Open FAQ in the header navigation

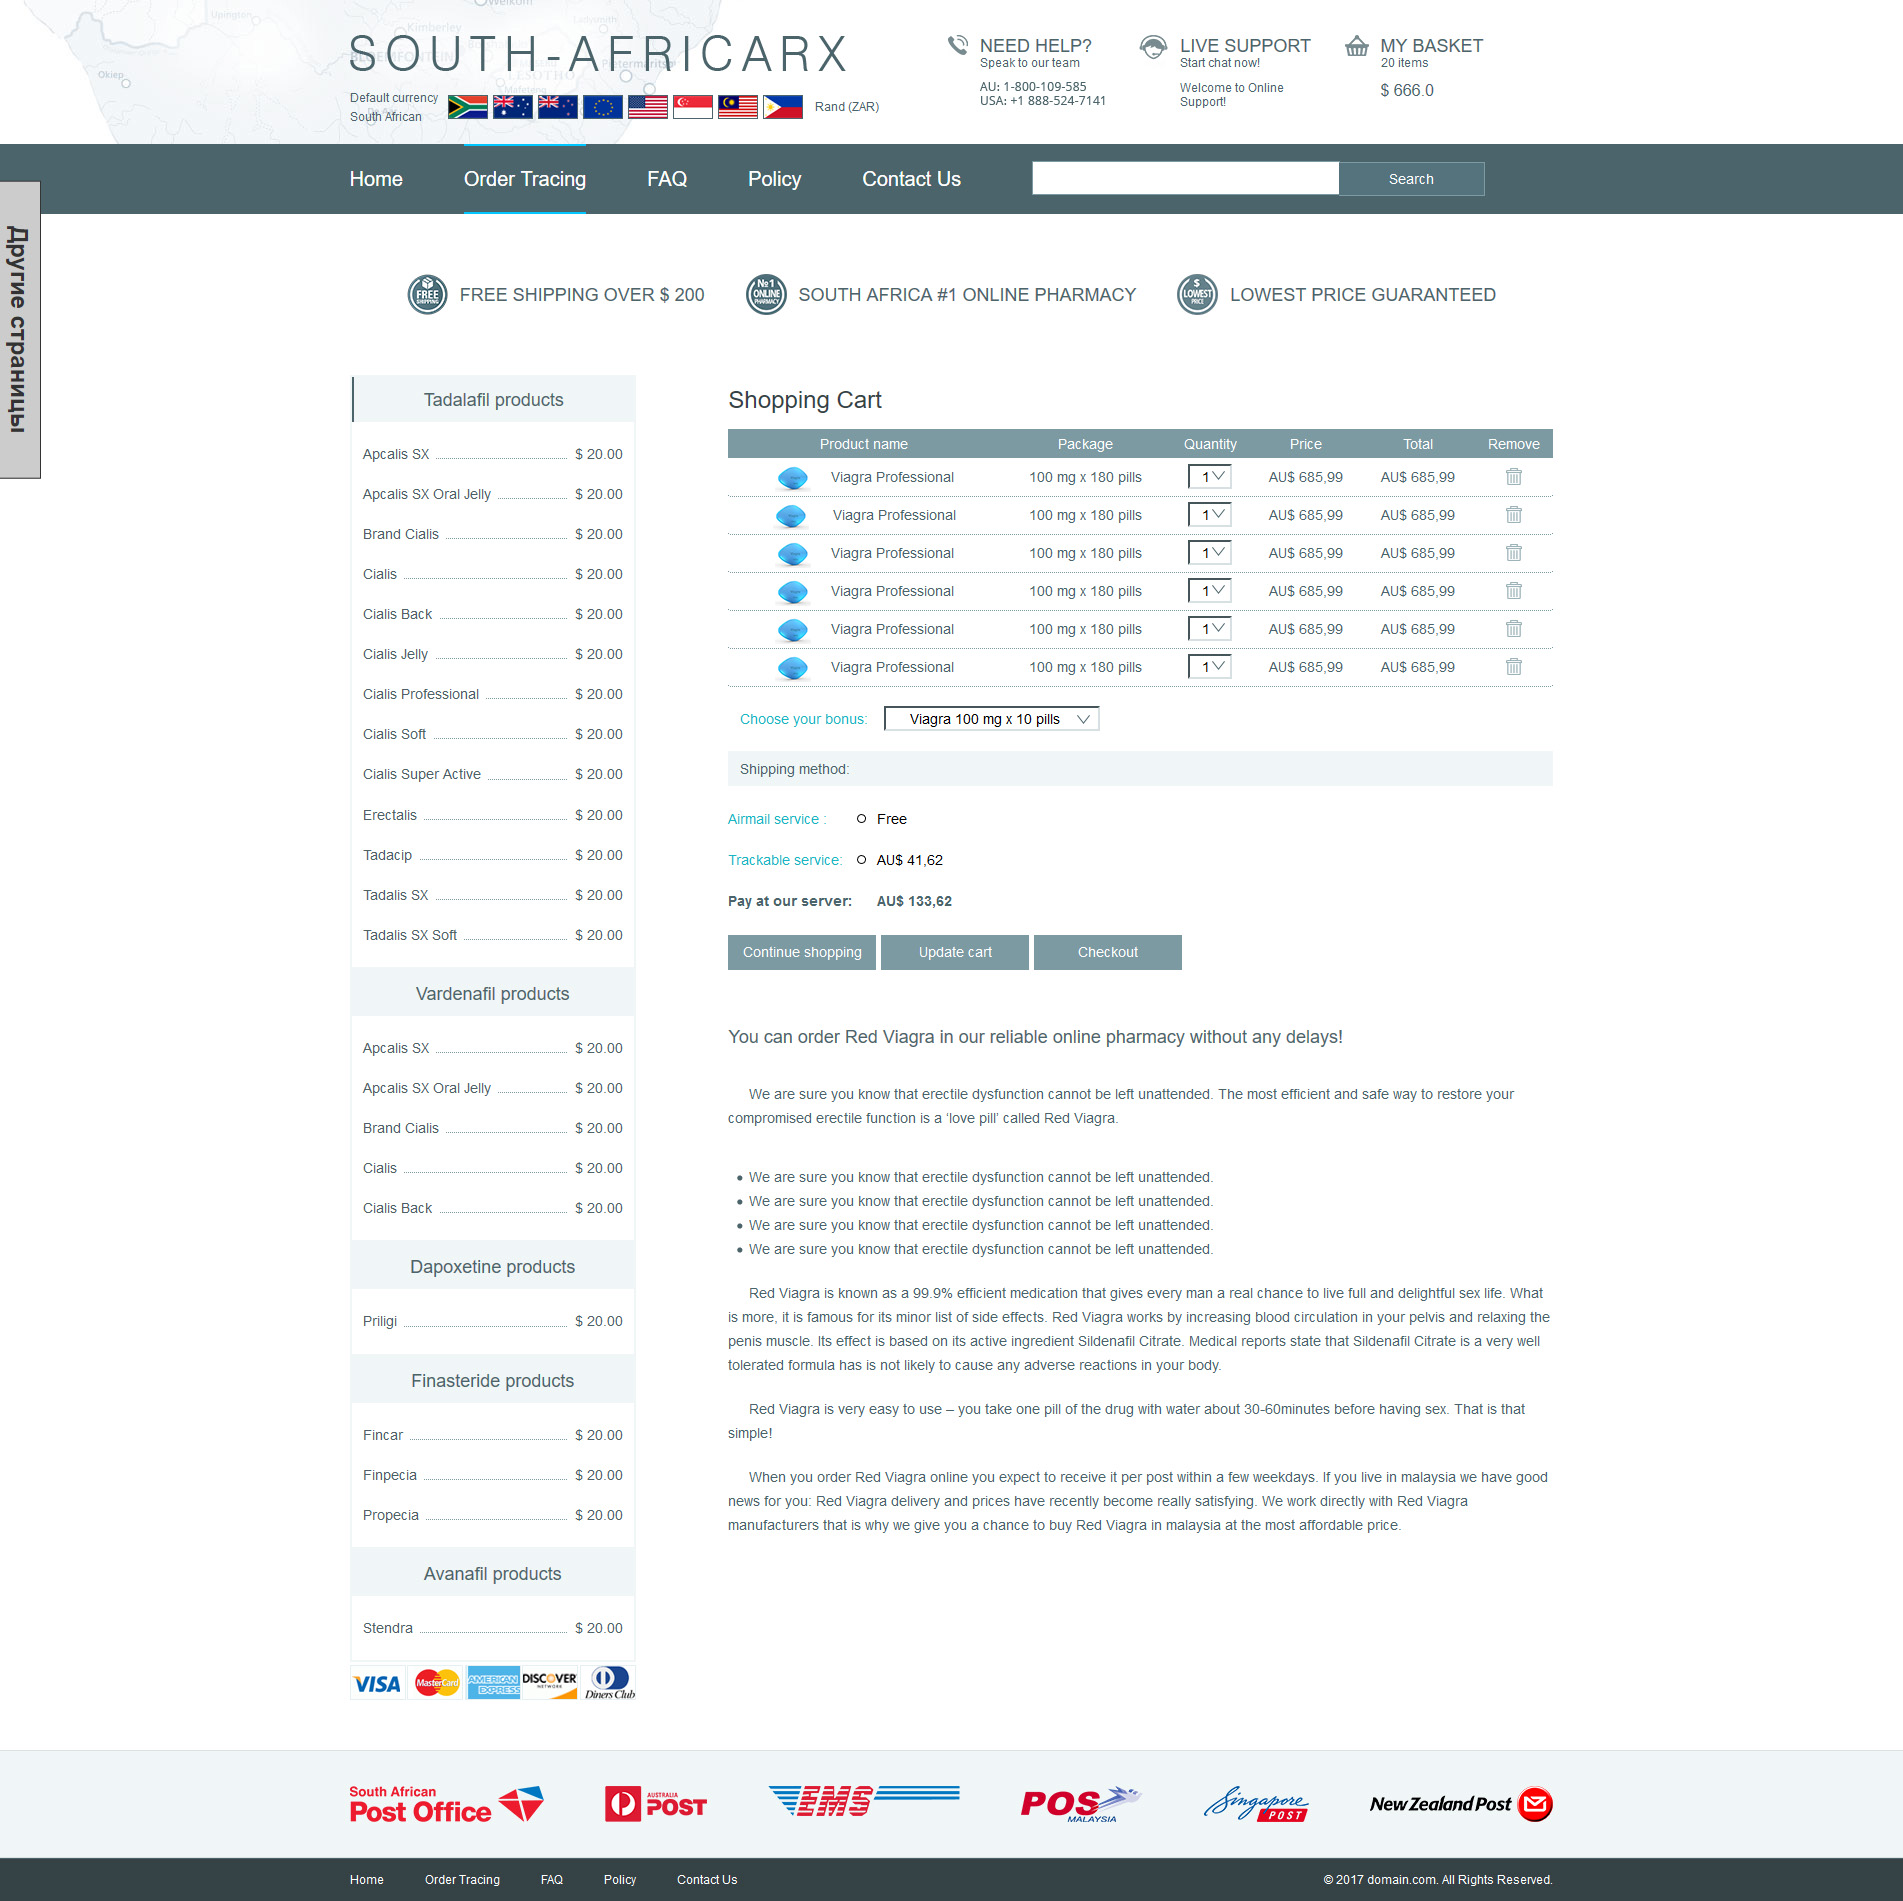pos(667,179)
